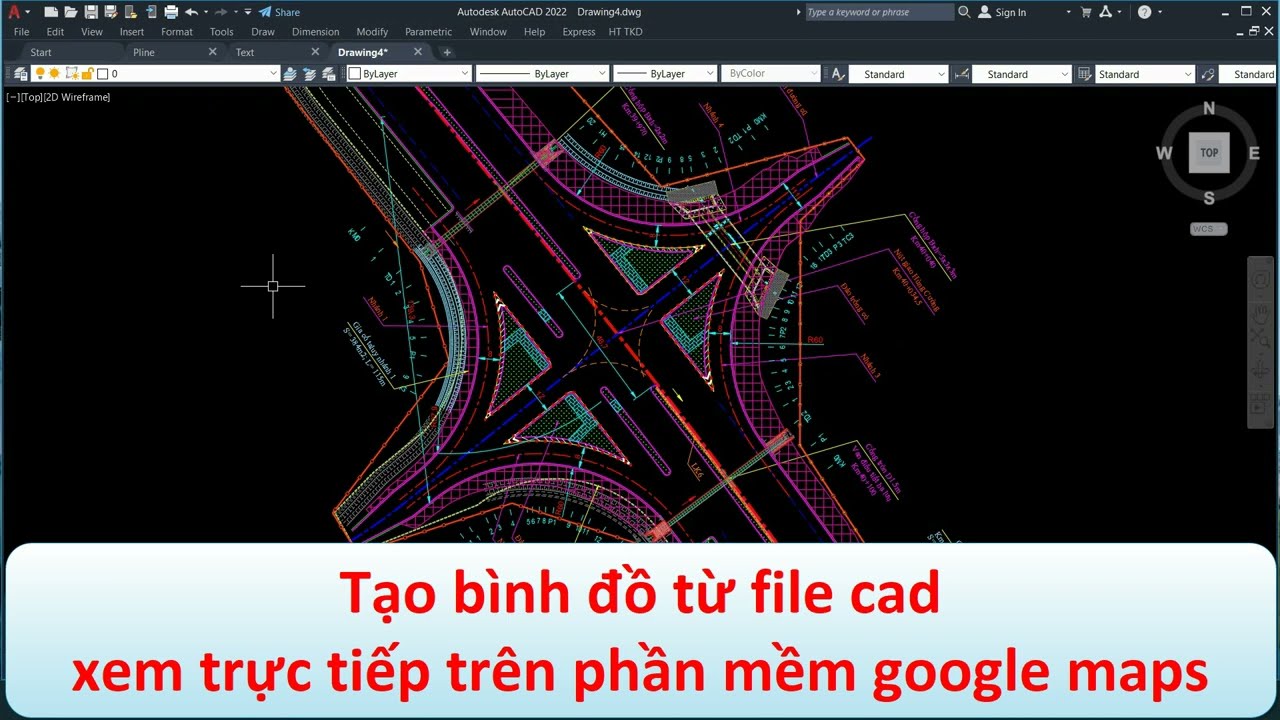Viewport: 1280px width, 720px height.
Task: Open the Sign In dropdown arrow
Action: [x=1068, y=12]
